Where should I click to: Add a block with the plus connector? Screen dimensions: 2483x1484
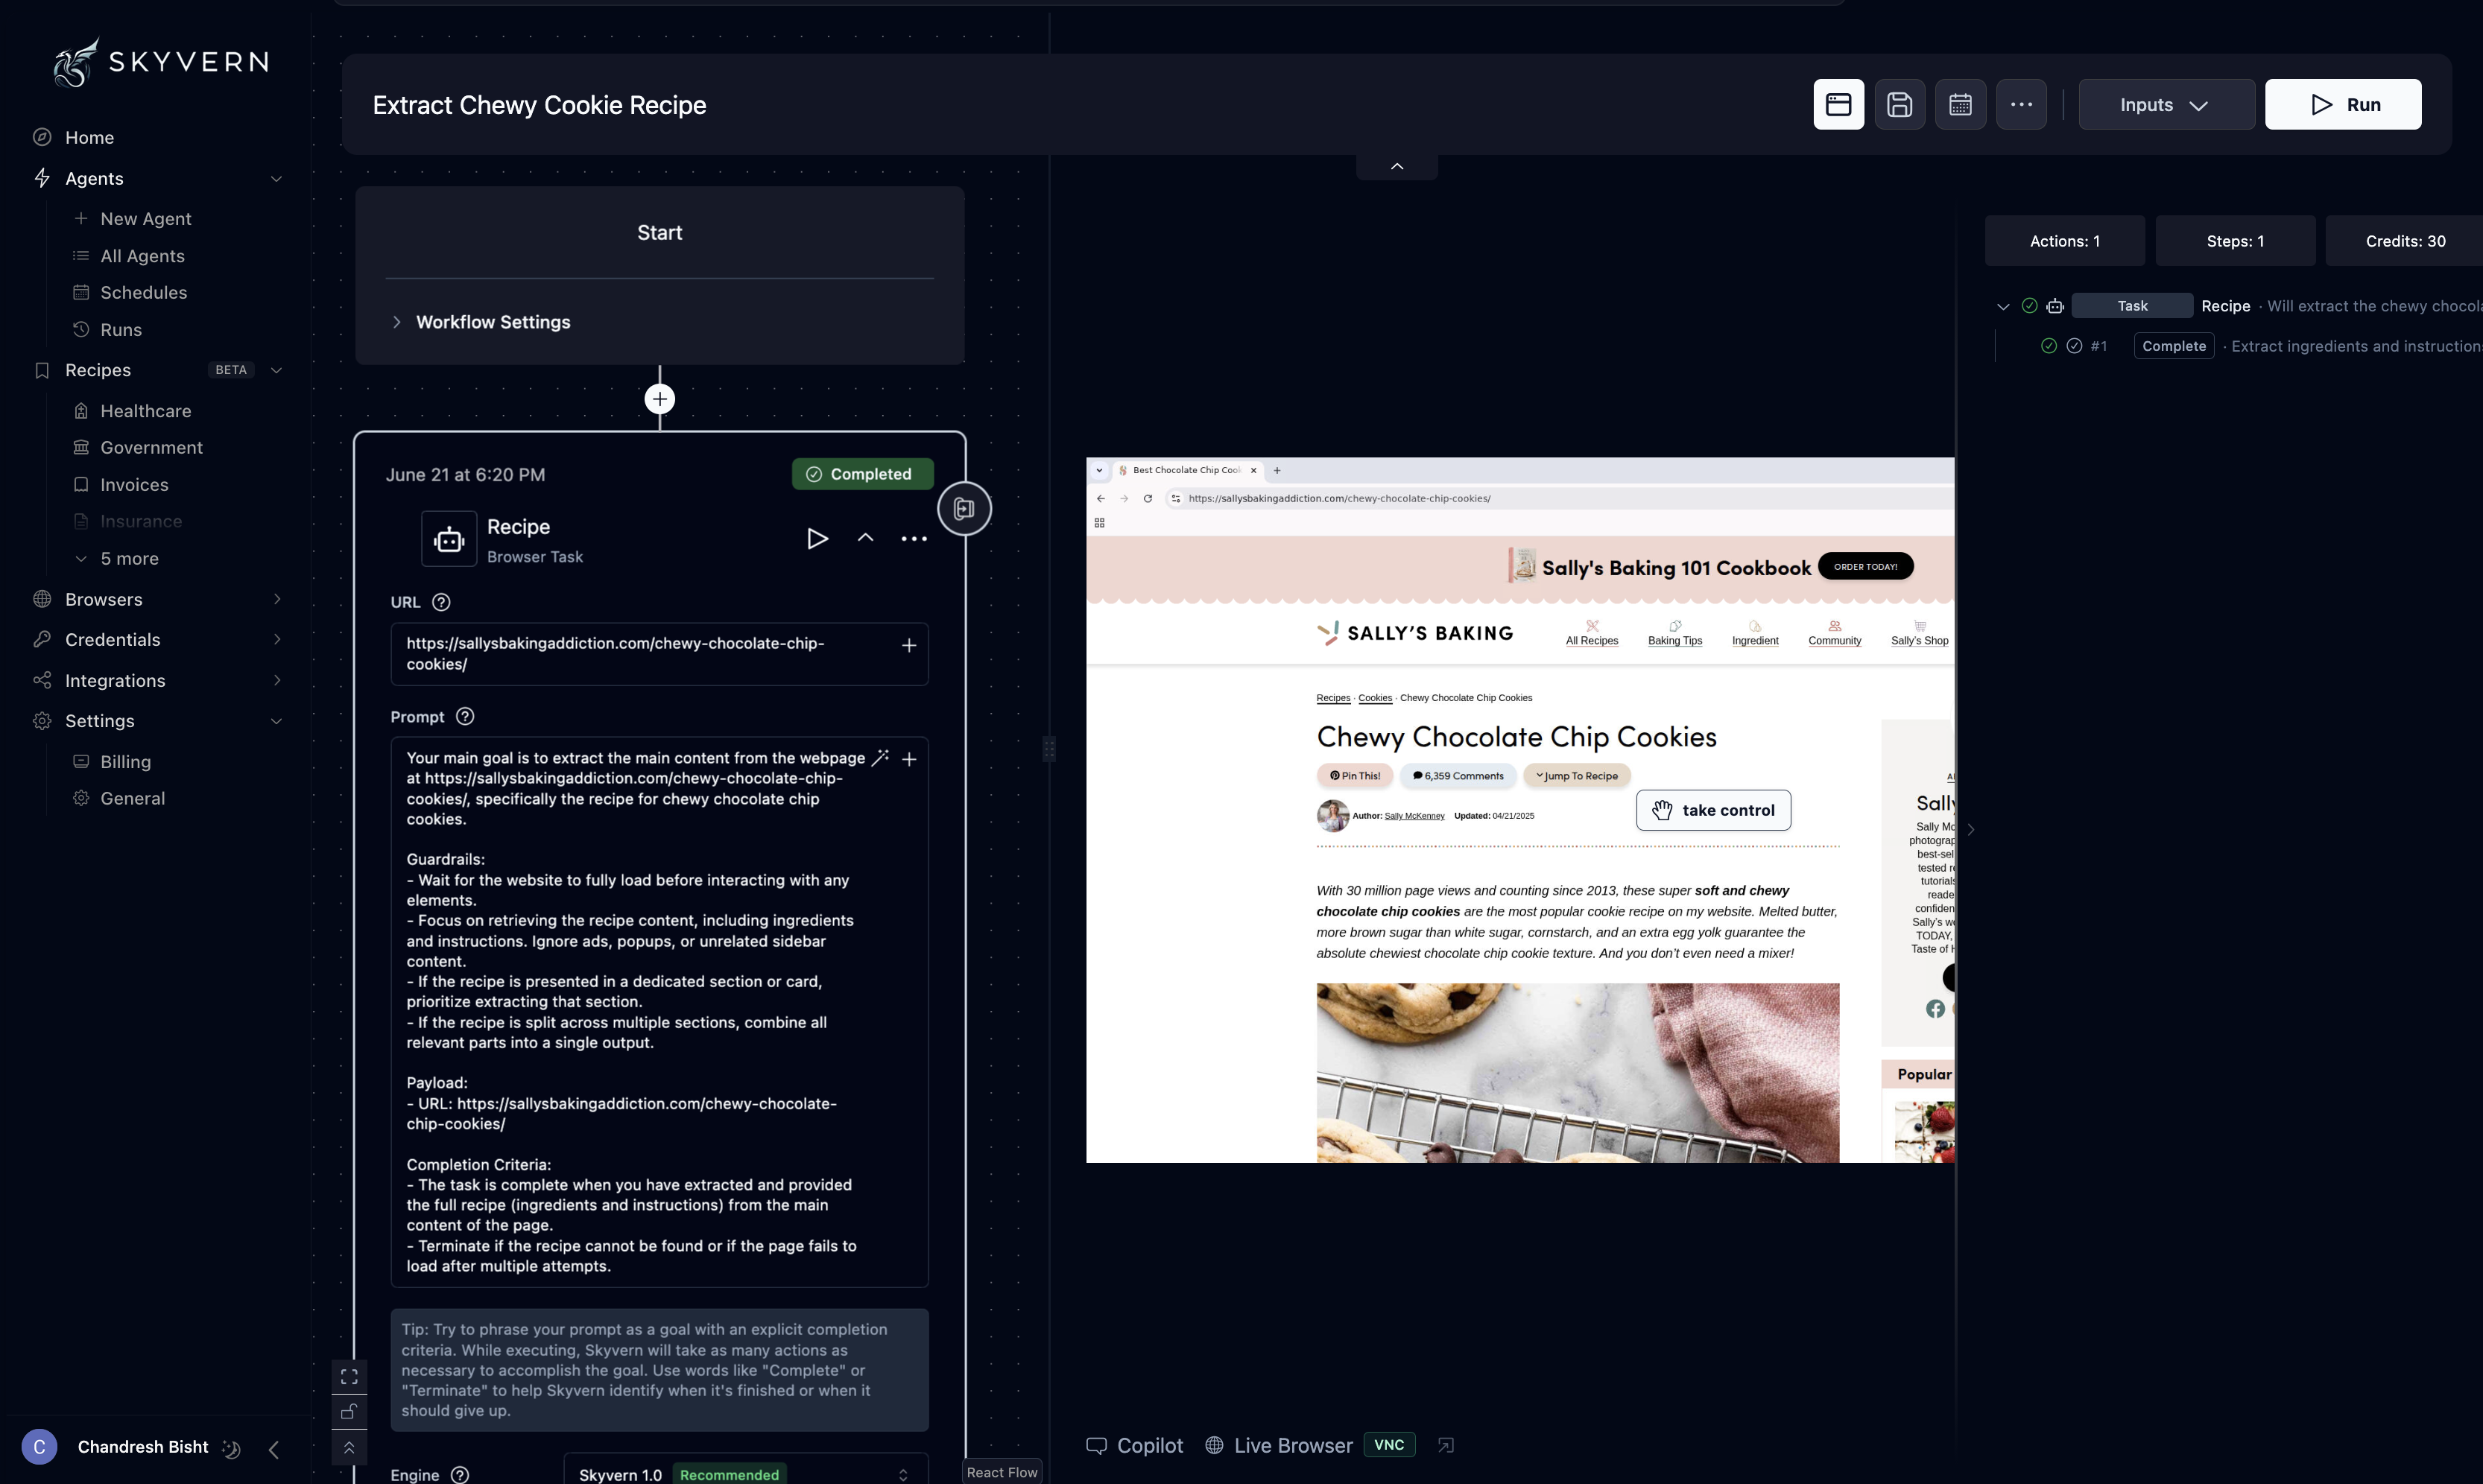tap(659, 399)
